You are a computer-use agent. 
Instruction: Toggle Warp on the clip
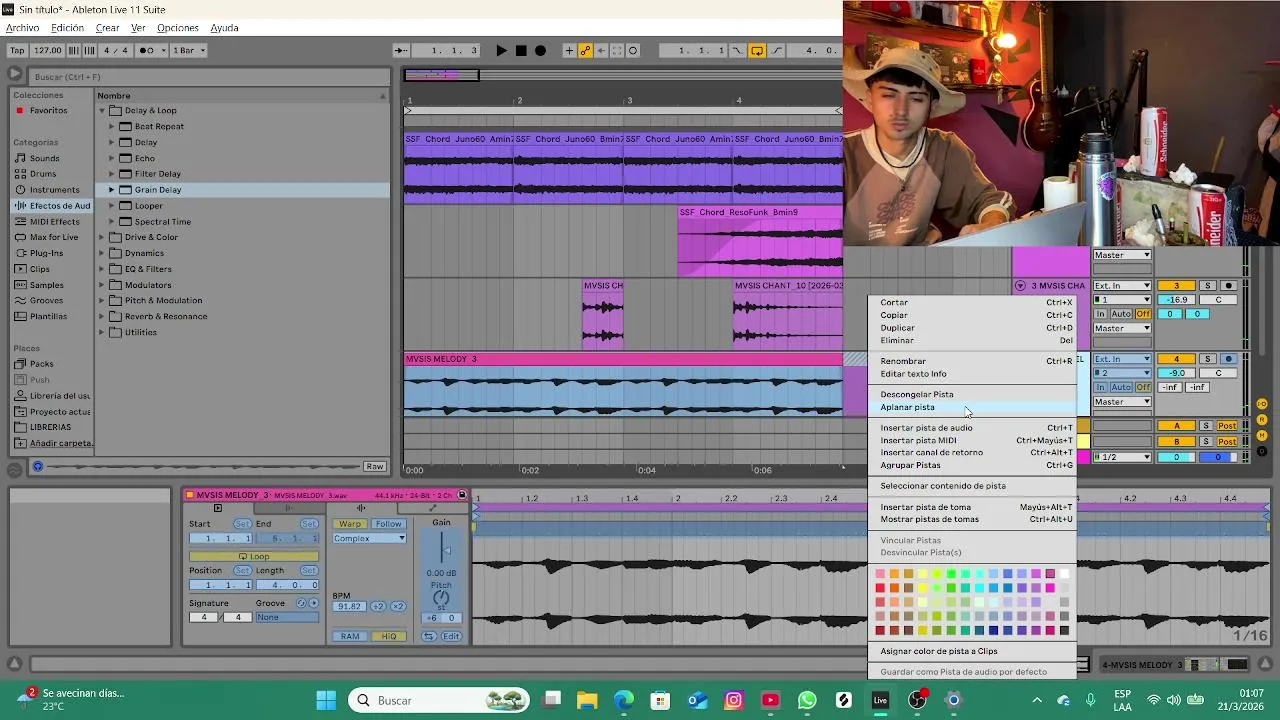click(x=349, y=524)
